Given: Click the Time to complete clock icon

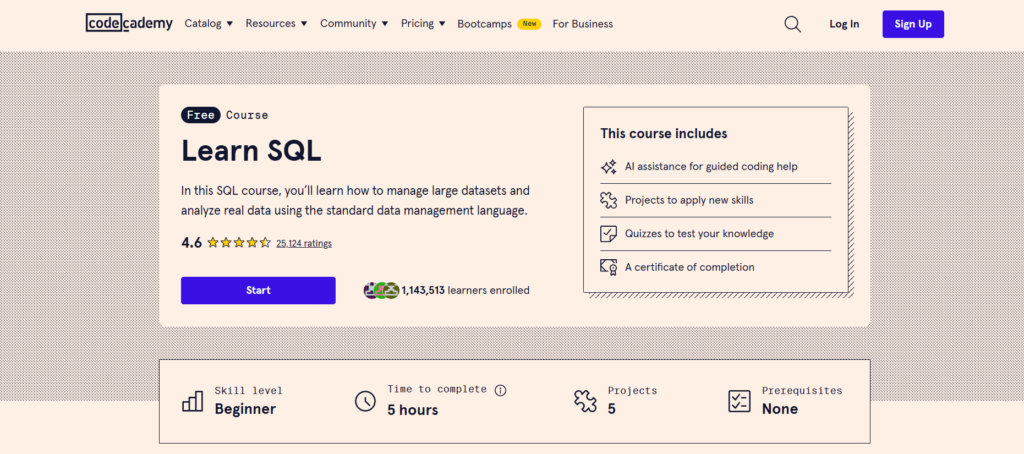Looking at the screenshot, I should (365, 401).
